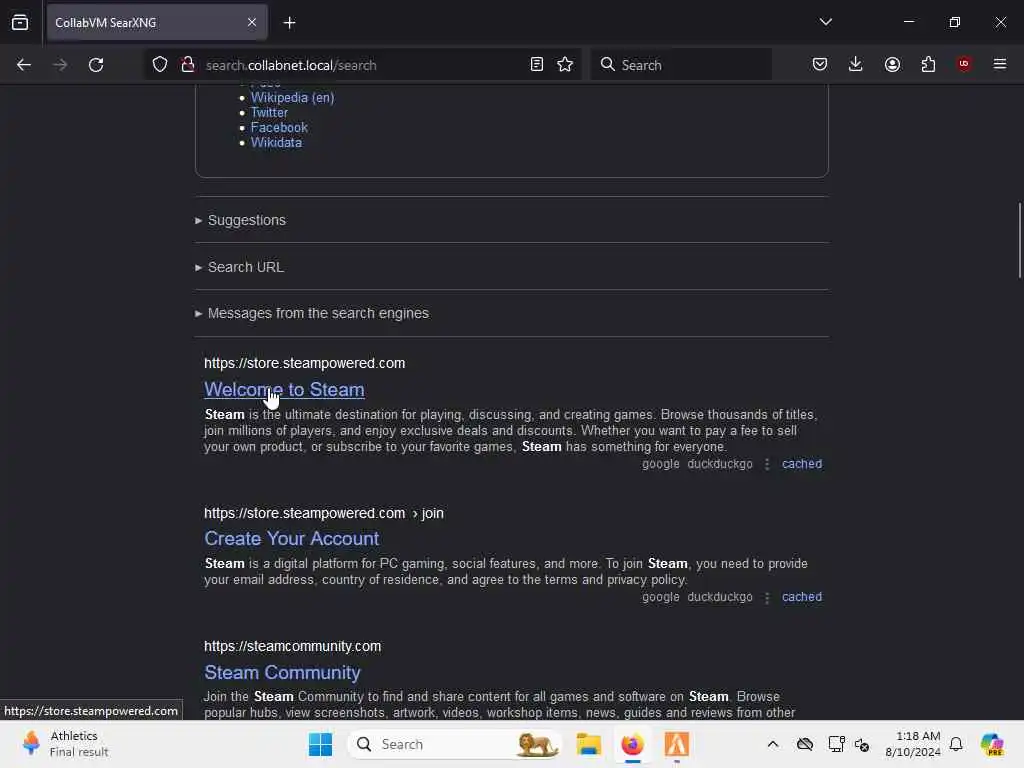Go forward with the forward arrow

(59, 65)
